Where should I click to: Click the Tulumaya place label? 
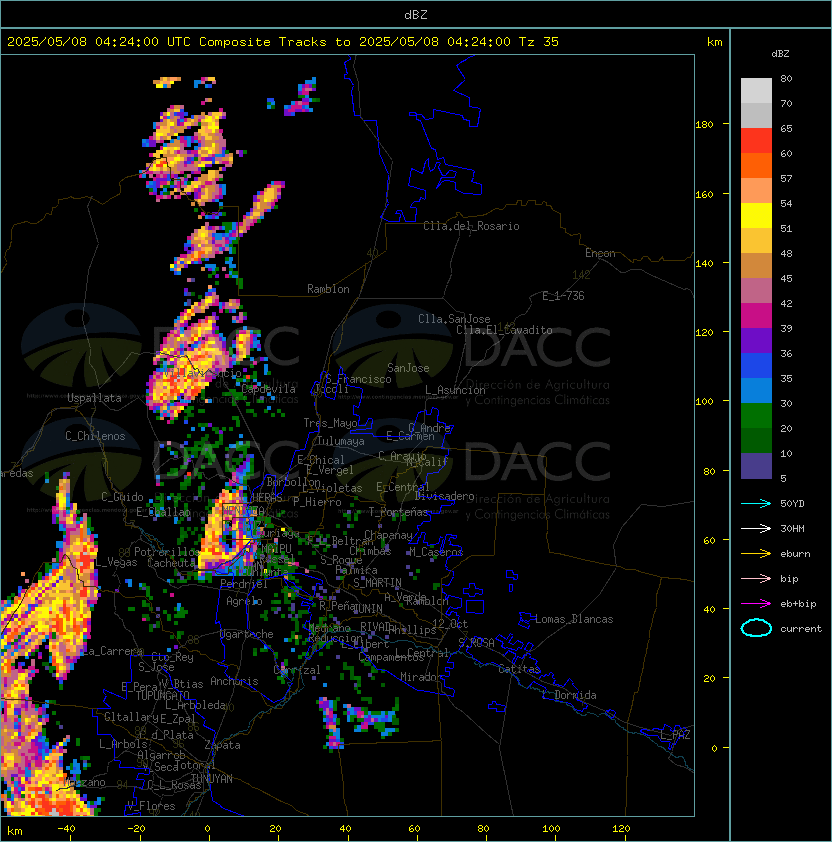coord(341,441)
